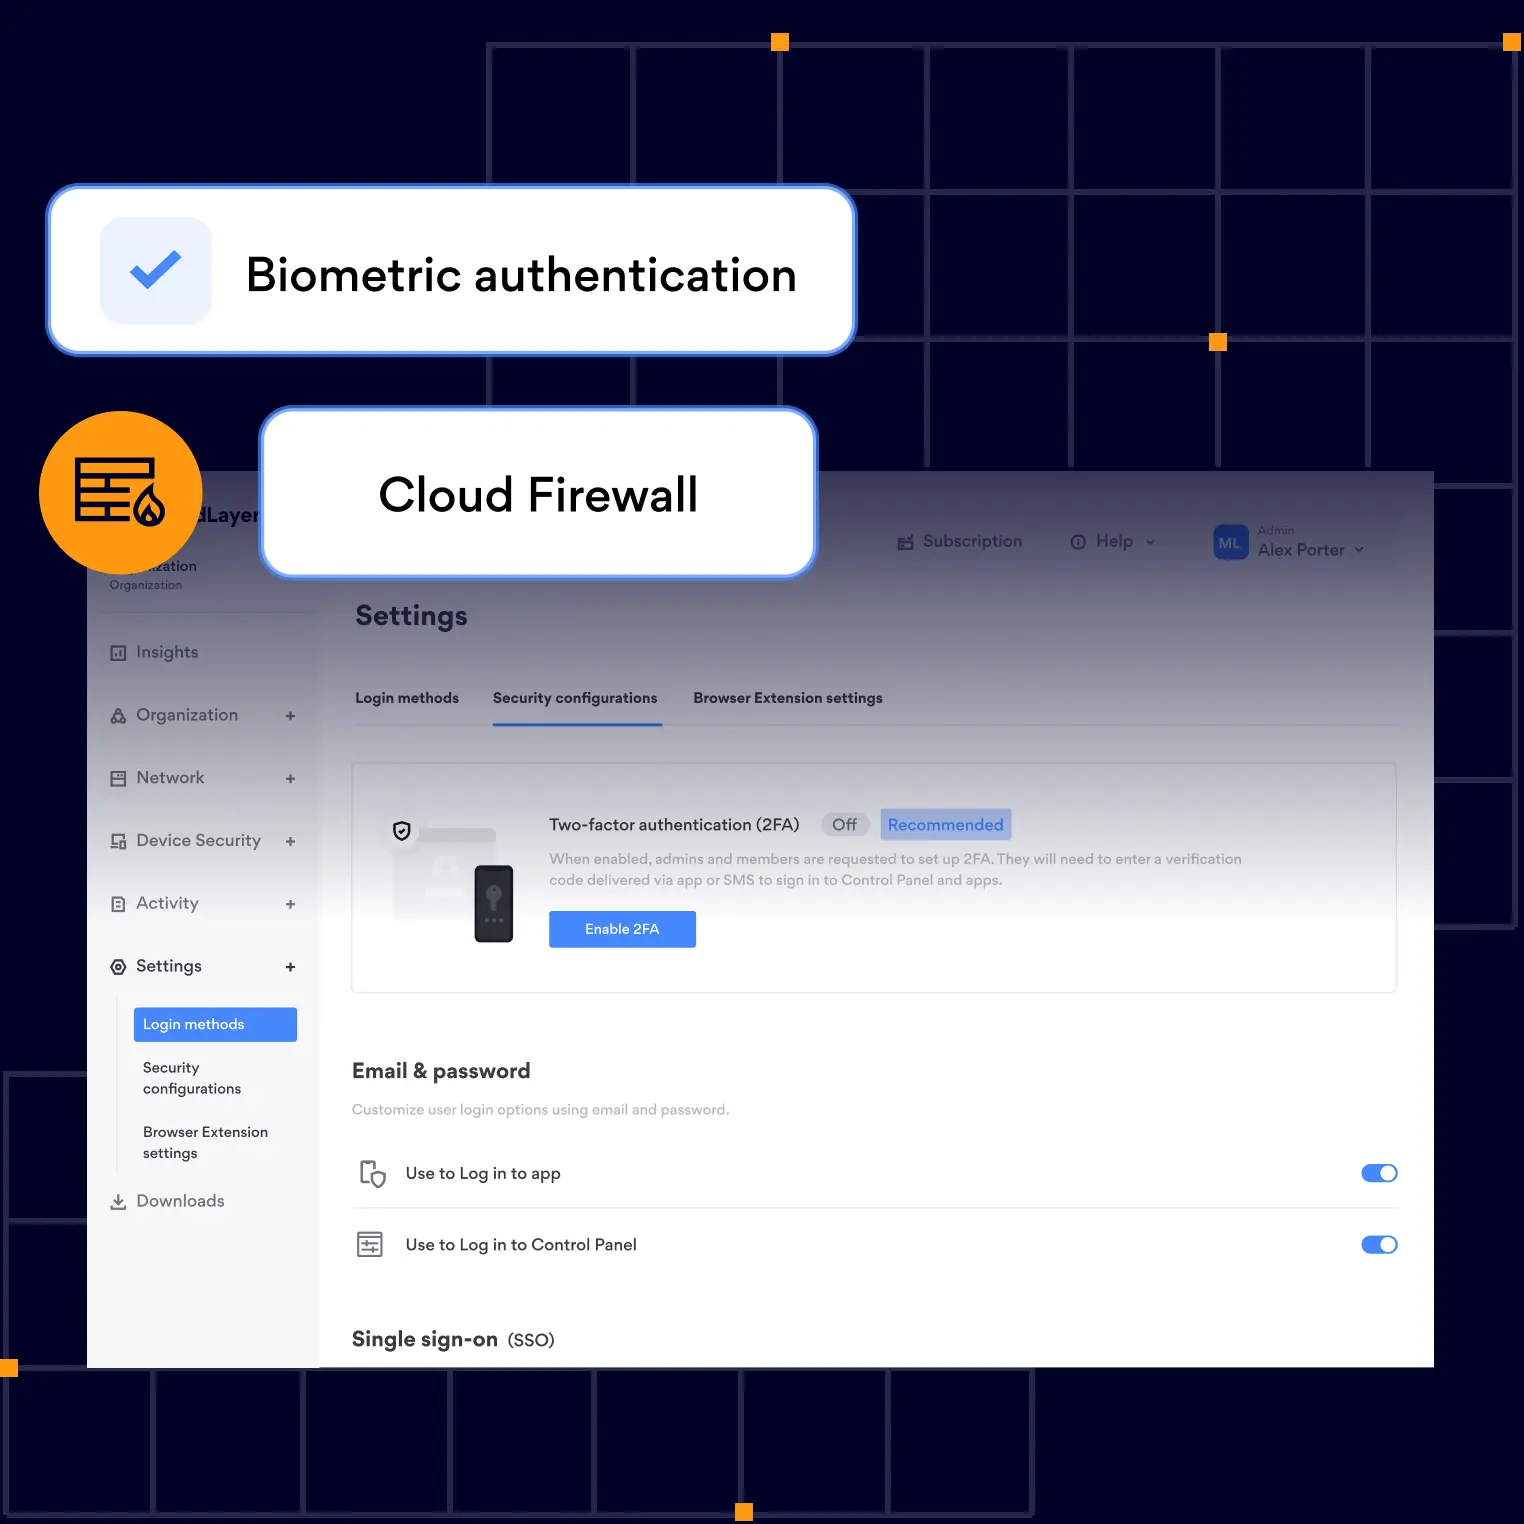Click the Insights chart icon in sidebar
This screenshot has width=1524, height=1524.
[x=118, y=653]
